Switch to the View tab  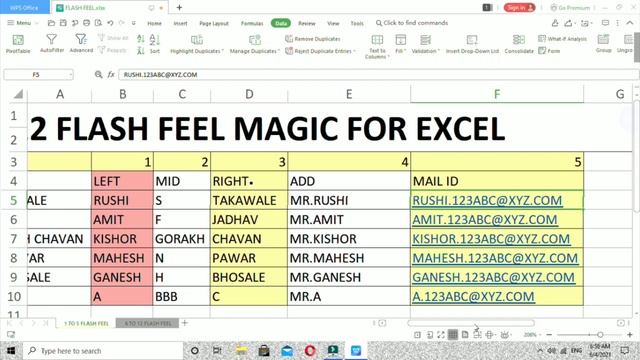[333, 23]
